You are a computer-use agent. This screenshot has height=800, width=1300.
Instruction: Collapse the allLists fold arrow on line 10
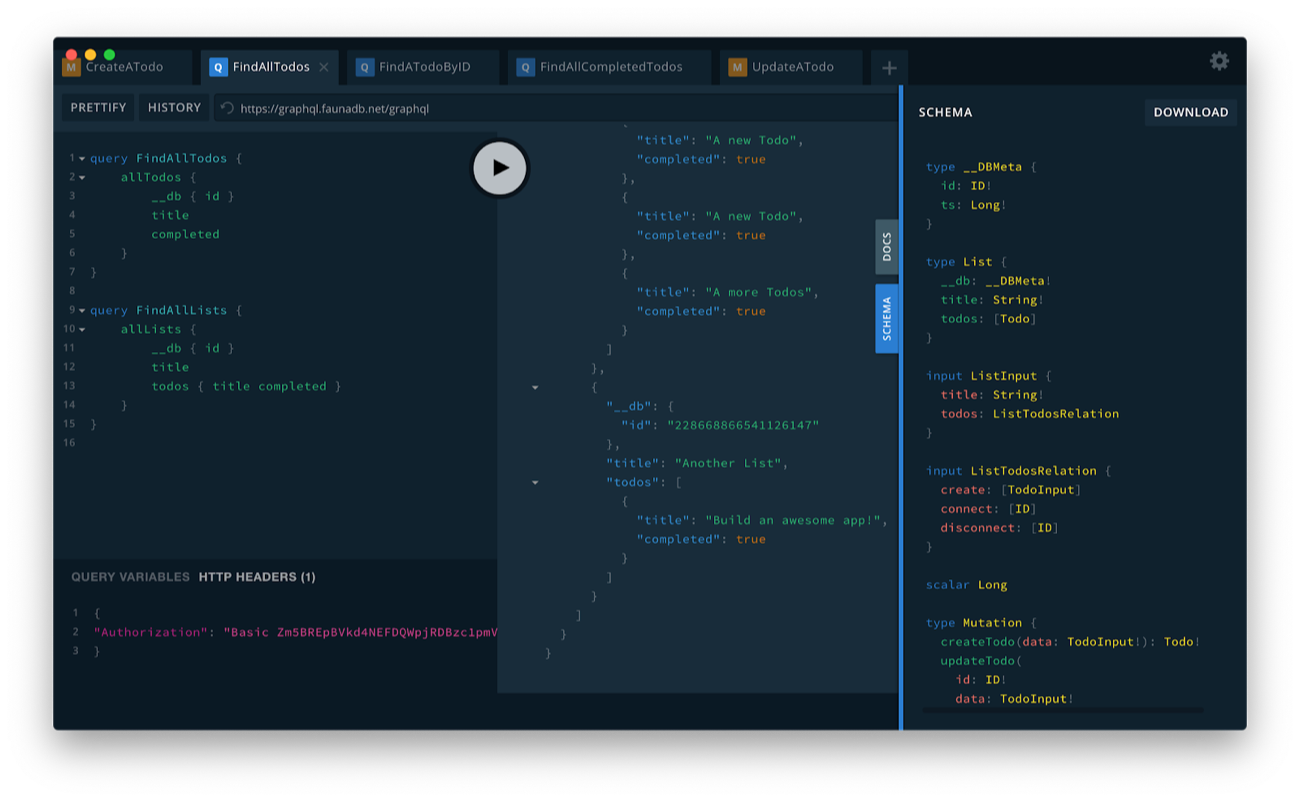coord(82,330)
